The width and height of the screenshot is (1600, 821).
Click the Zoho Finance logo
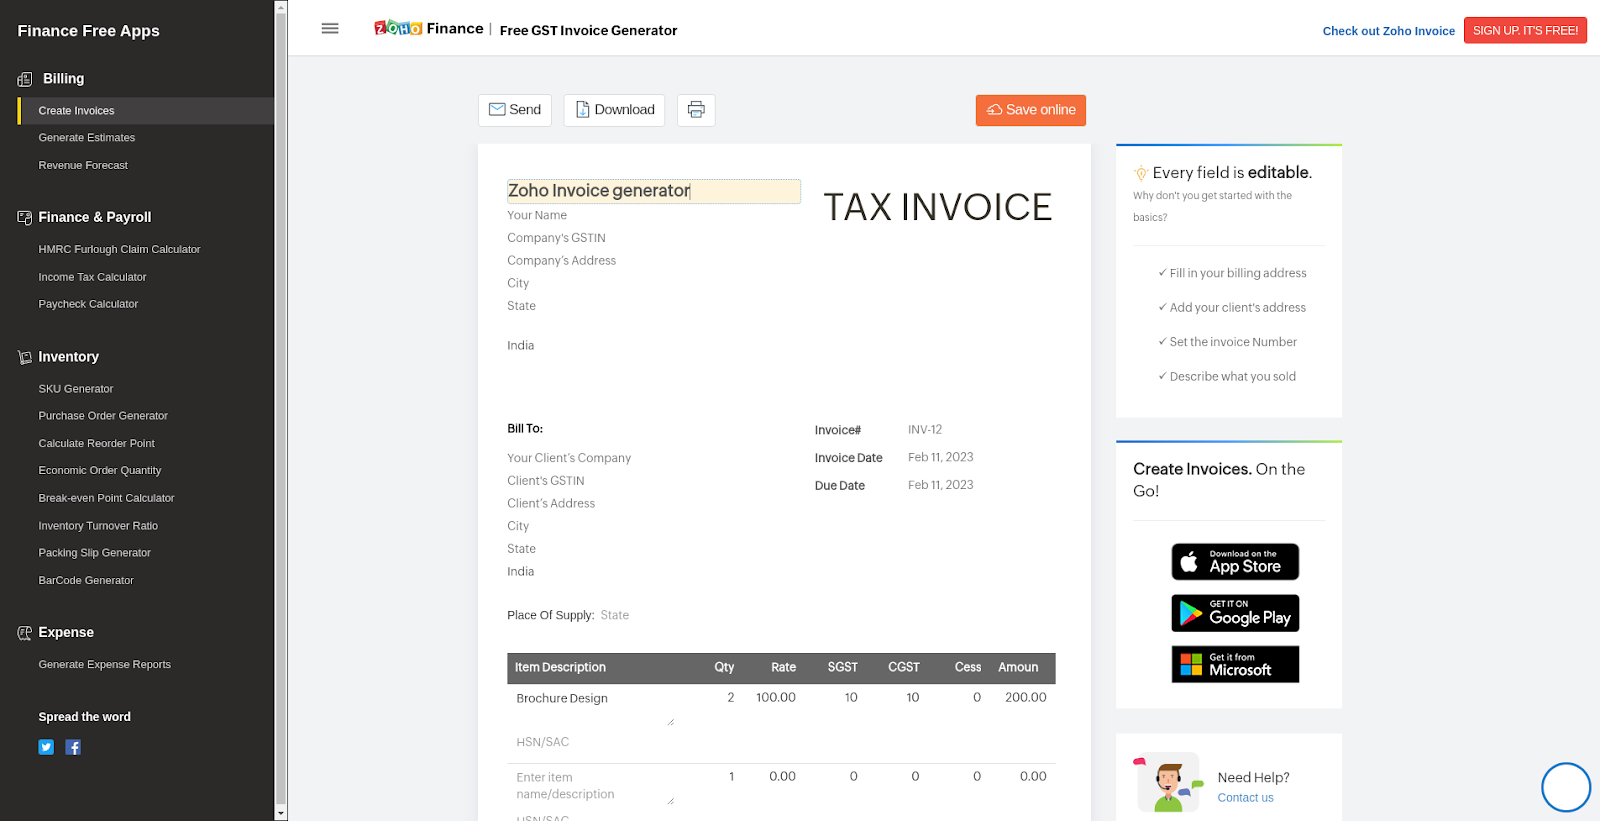[429, 29]
